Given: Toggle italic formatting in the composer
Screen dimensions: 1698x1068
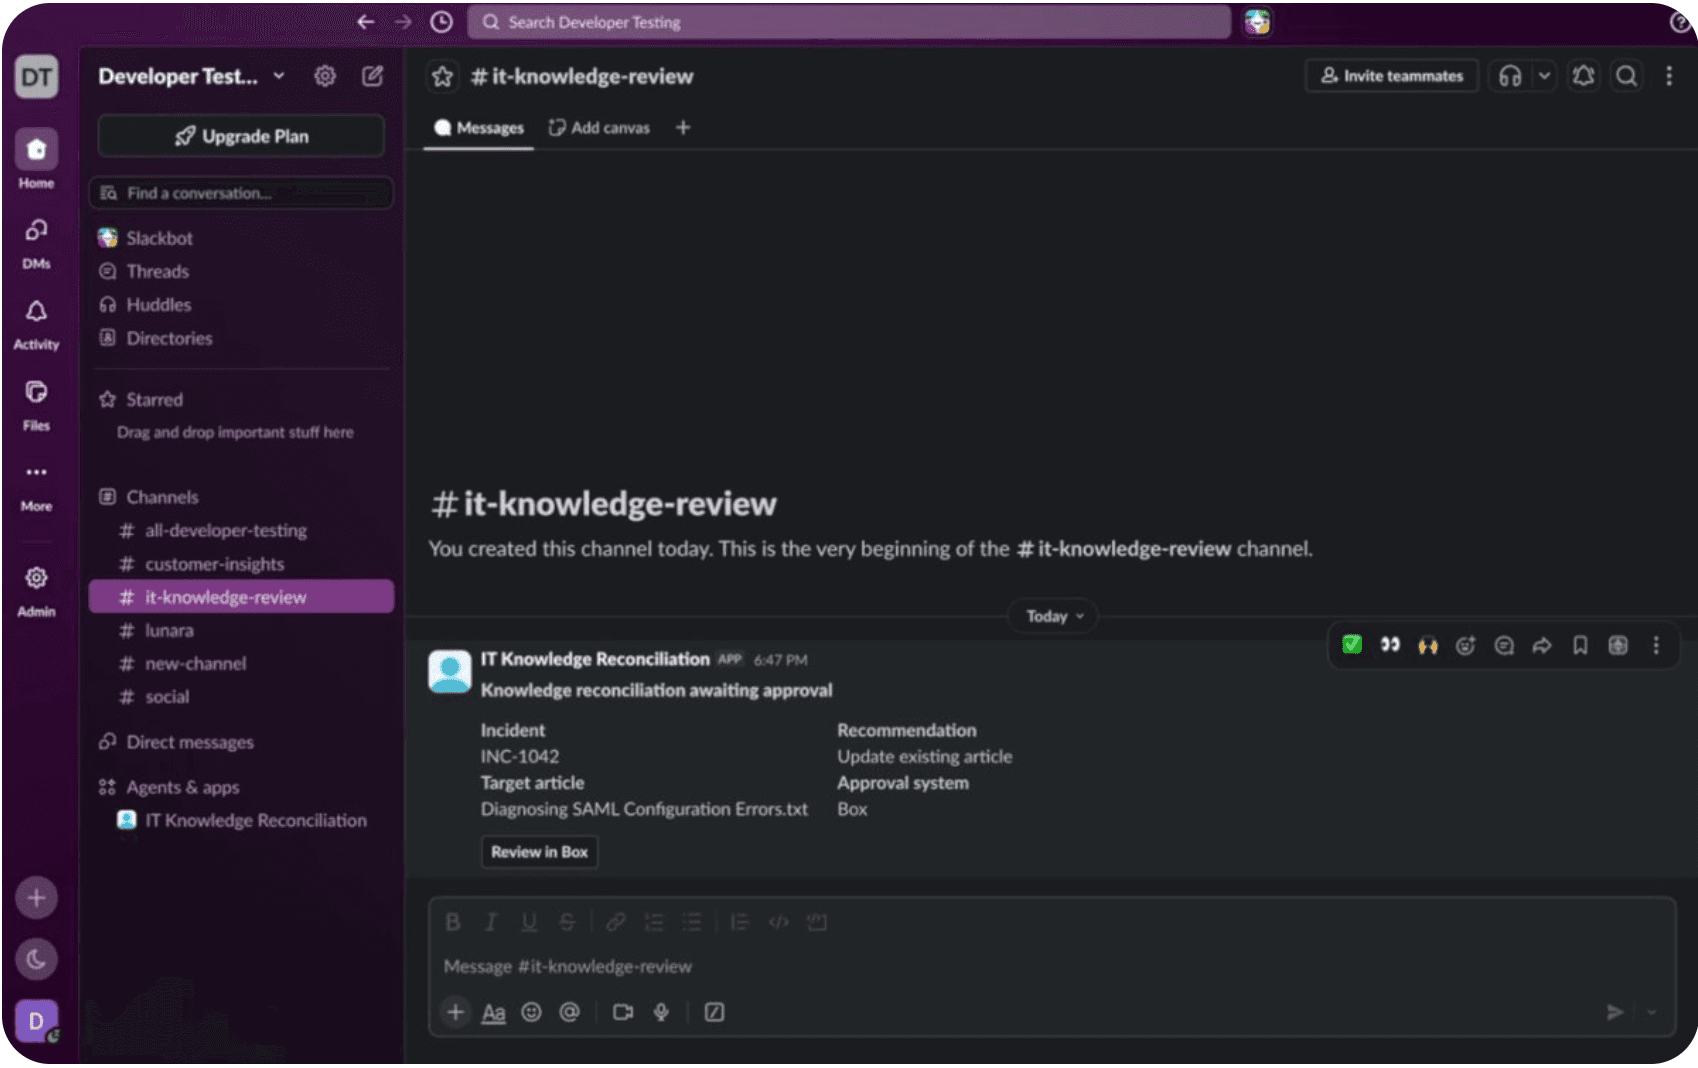Looking at the screenshot, I should tap(491, 922).
